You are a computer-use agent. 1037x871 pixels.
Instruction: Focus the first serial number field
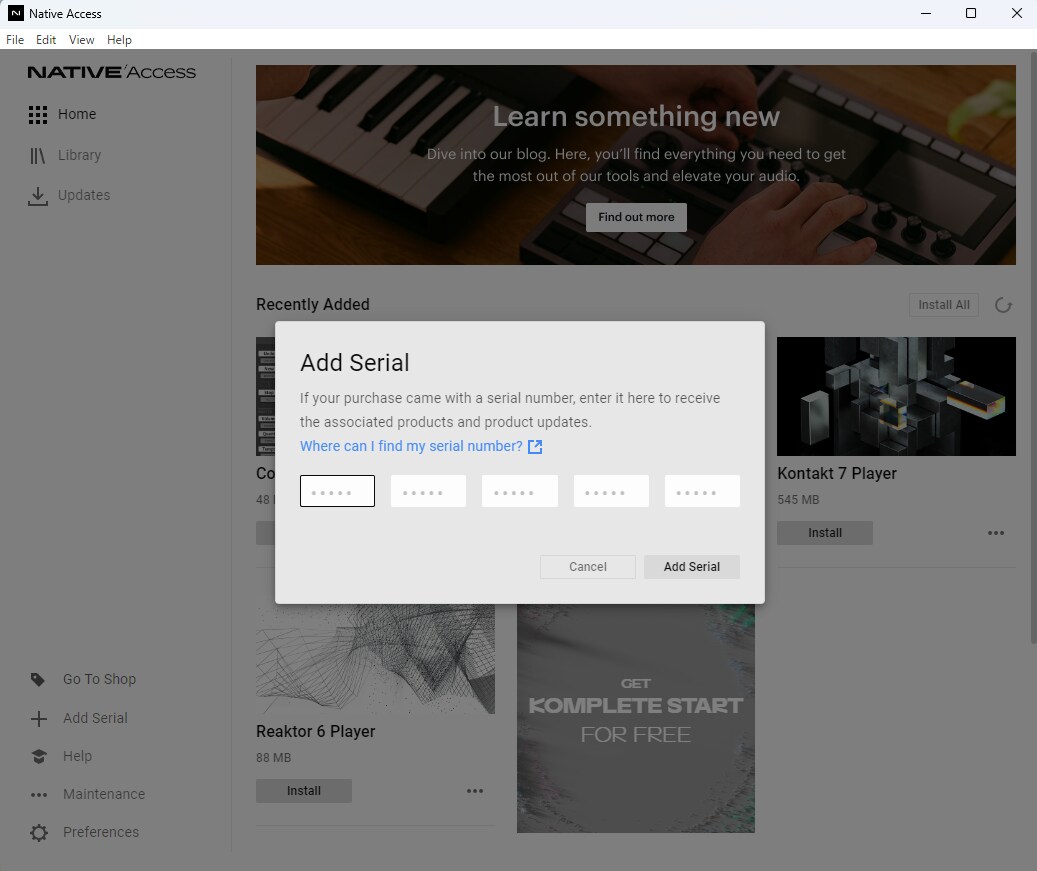click(x=337, y=491)
